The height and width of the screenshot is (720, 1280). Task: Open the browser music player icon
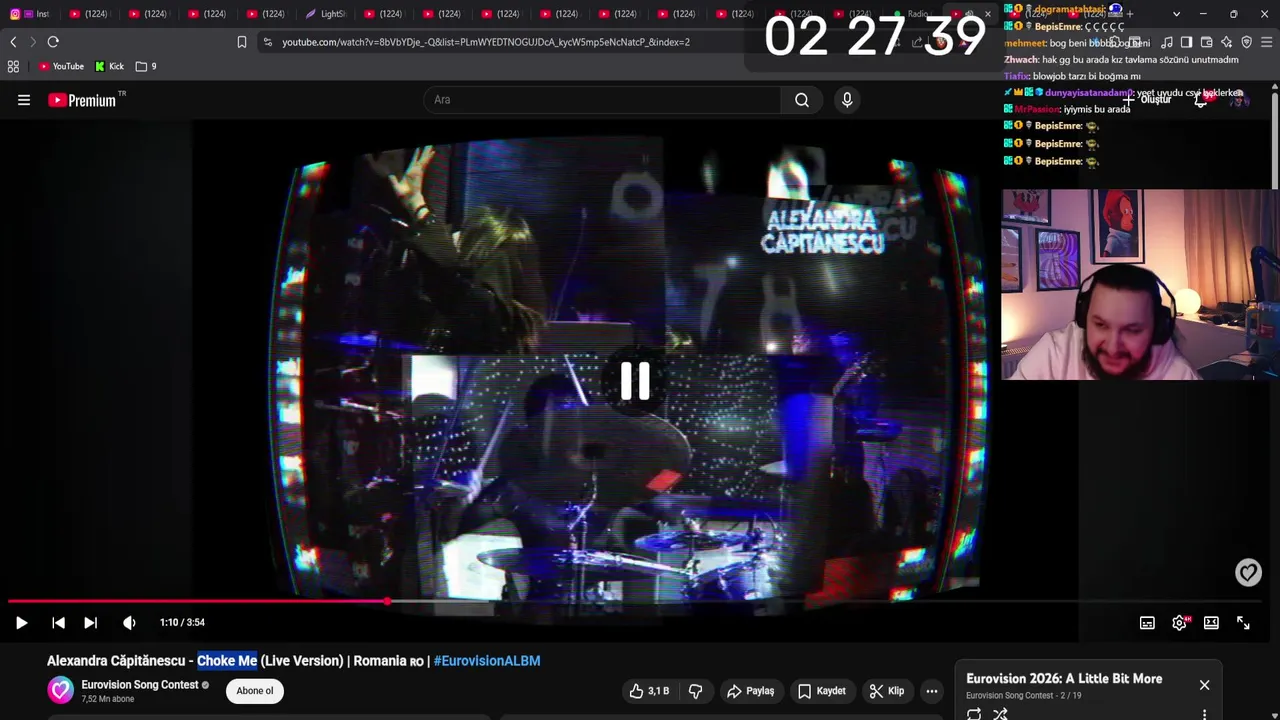1167,42
